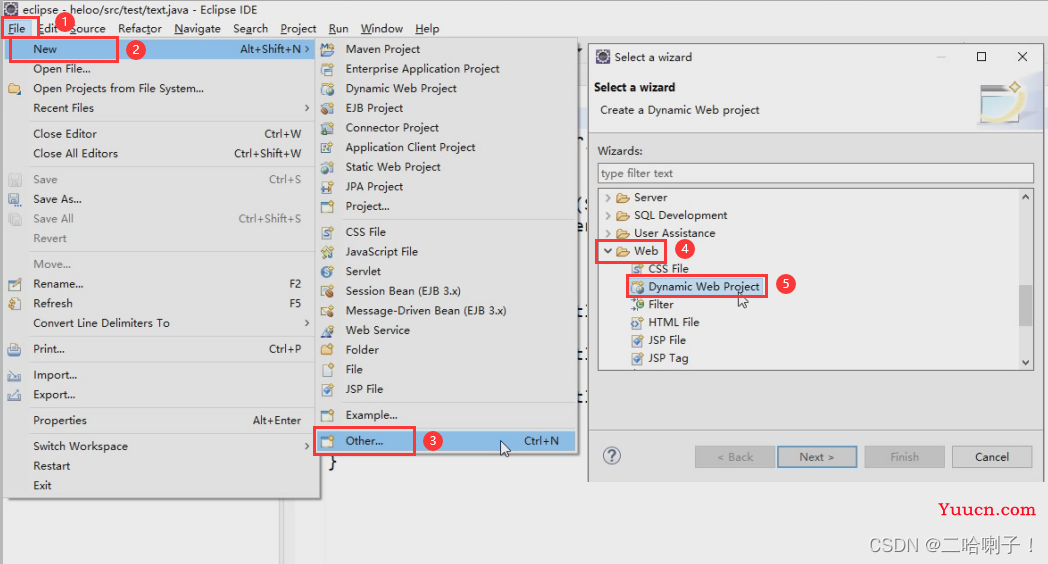Click the EJB Project icon
This screenshot has height=564, width=1048.
(328, 108)
